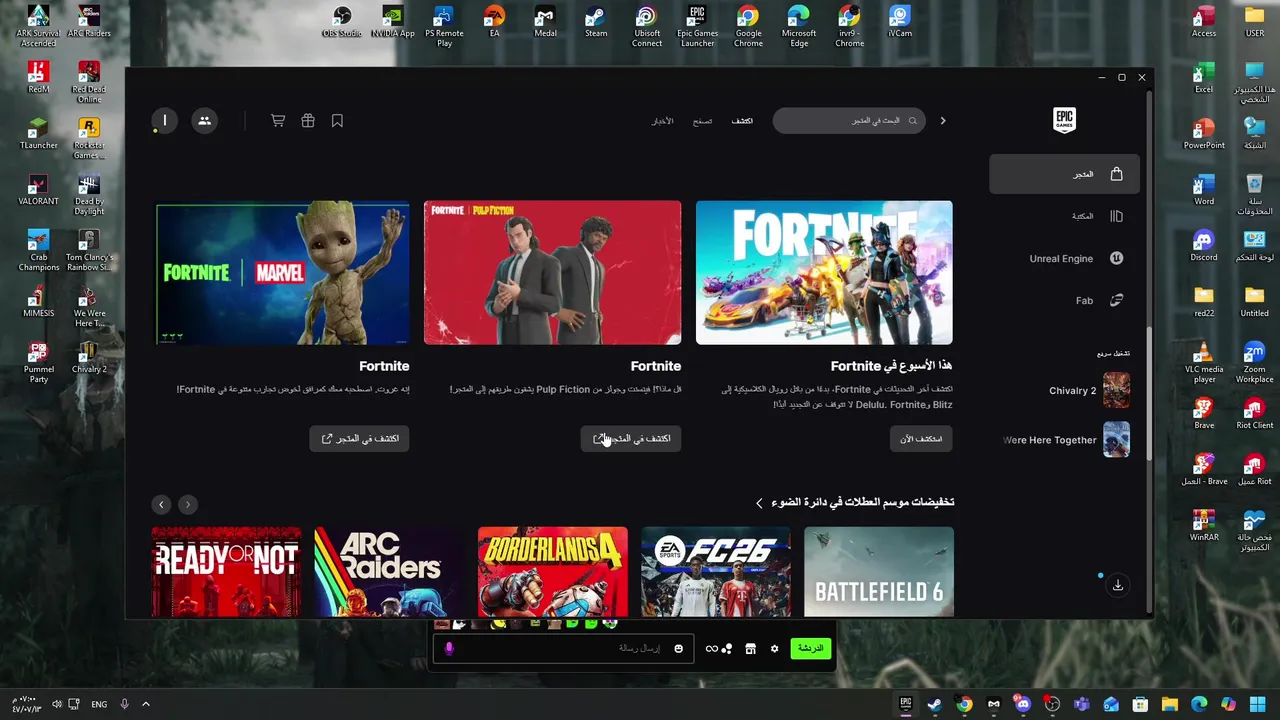Open the Borderlands 4 game card
The width and height of the screenshot is (1280, 720).
(x=553, y=572)
